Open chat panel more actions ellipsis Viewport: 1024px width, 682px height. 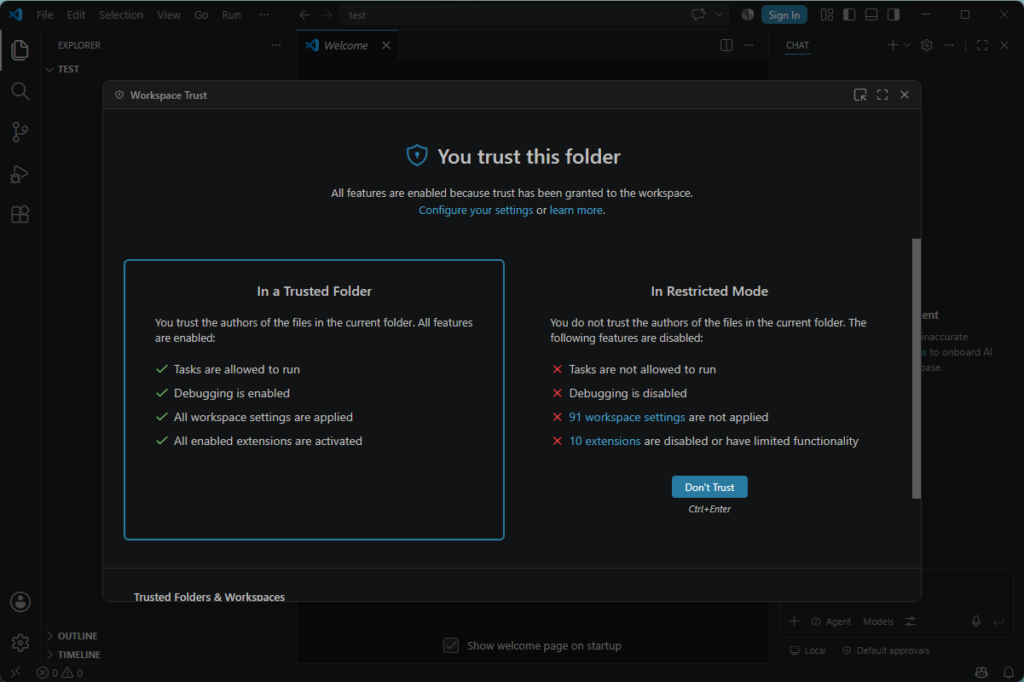pyautogui.click(x=949, y=45)
